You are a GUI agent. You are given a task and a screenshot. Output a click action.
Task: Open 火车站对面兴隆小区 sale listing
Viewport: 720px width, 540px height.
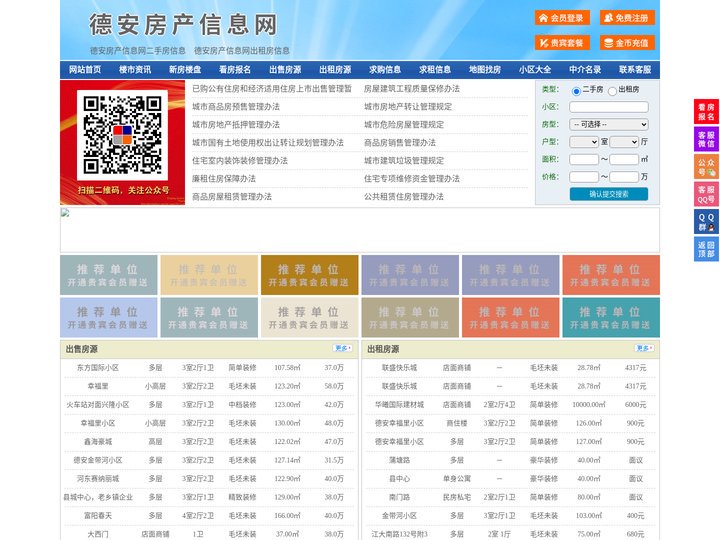[x=98, y=405]
